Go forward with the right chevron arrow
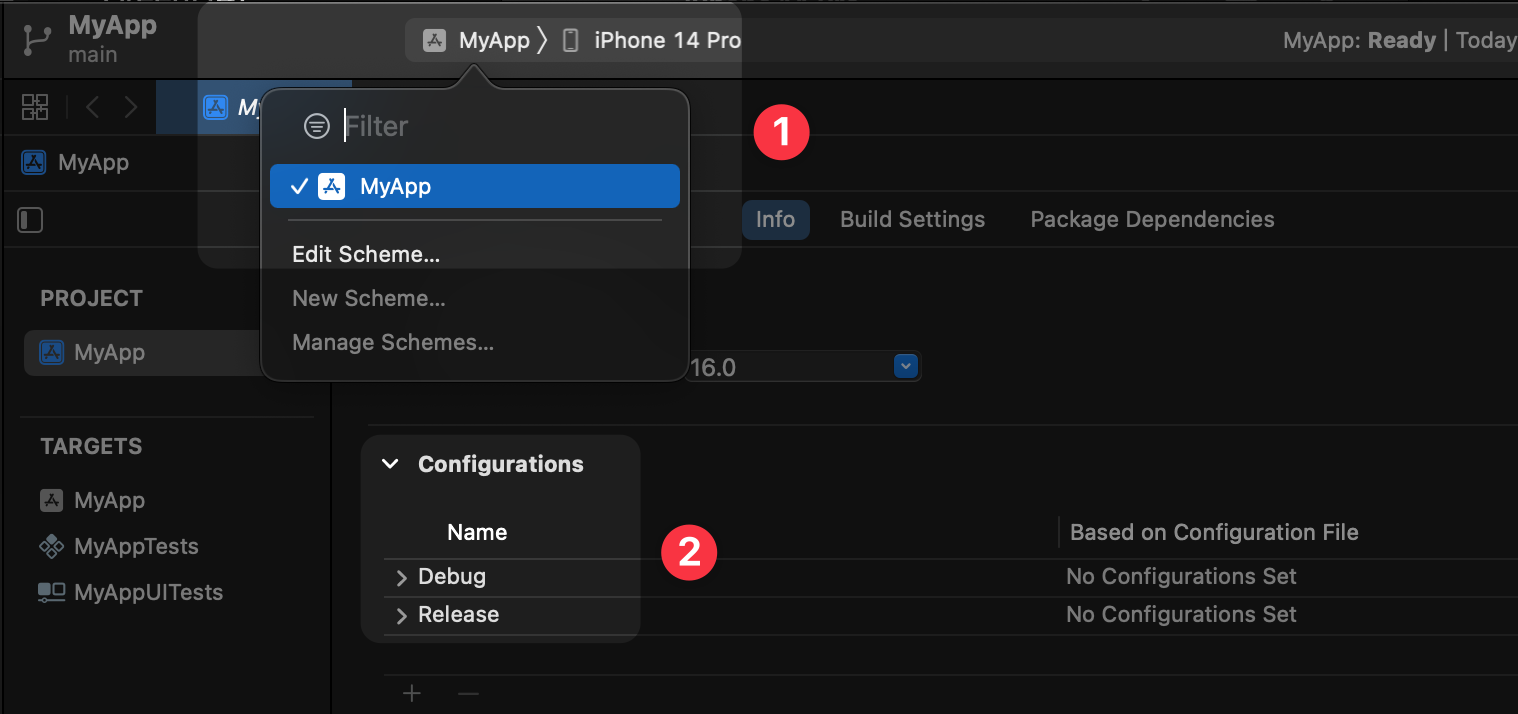 (131, 107)
